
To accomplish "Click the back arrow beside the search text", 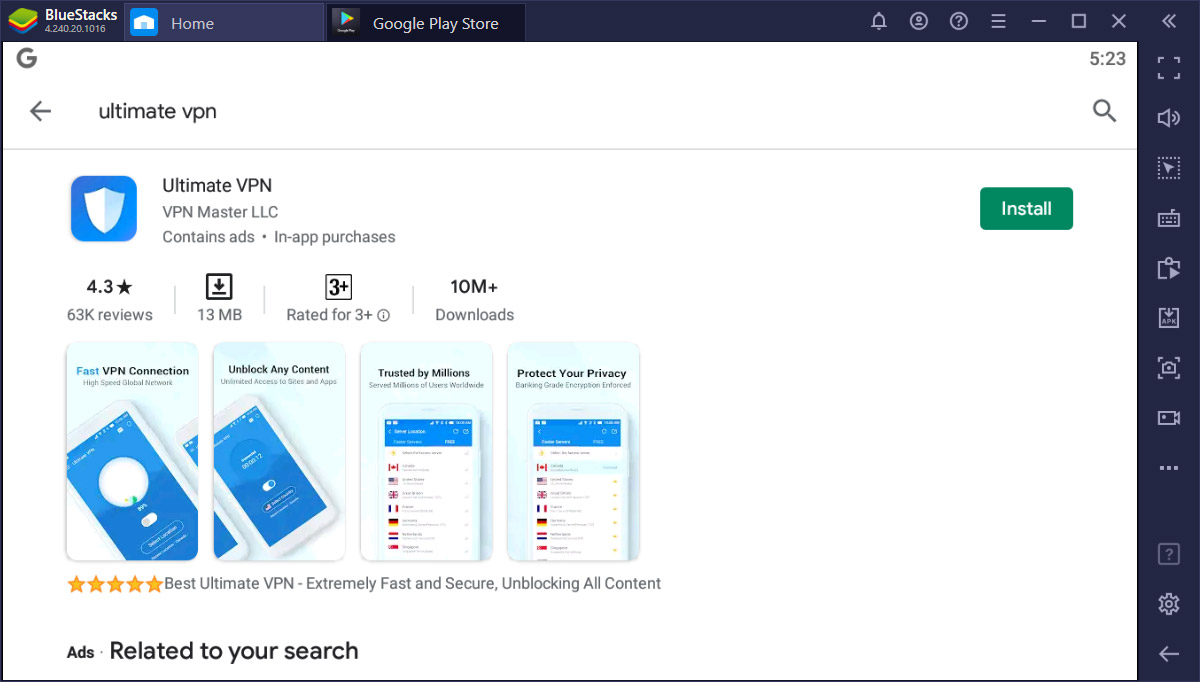I will click(40, 111).
